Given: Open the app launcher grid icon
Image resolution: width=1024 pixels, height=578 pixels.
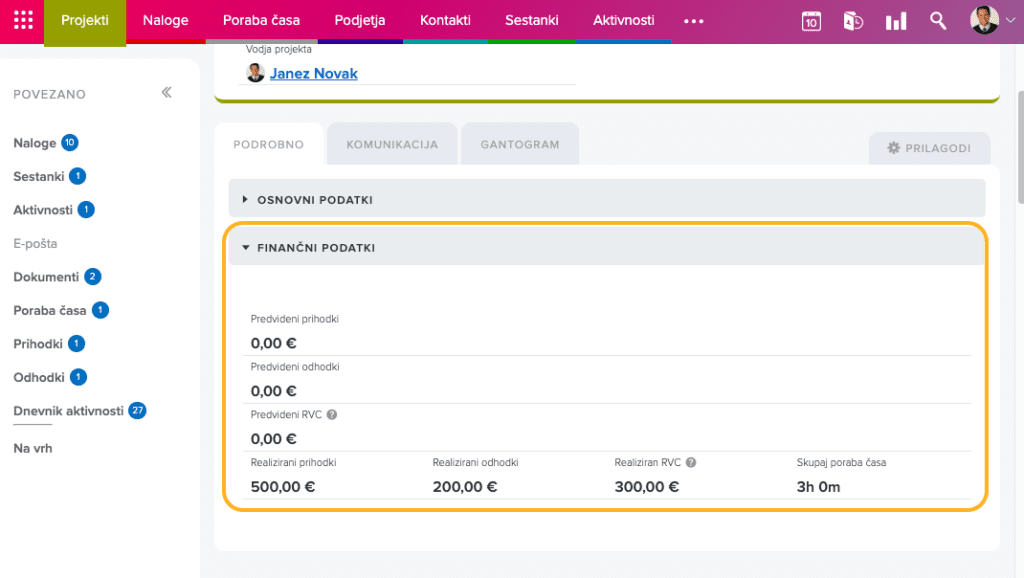Looking at the screenshot, I should coord(22,21).
